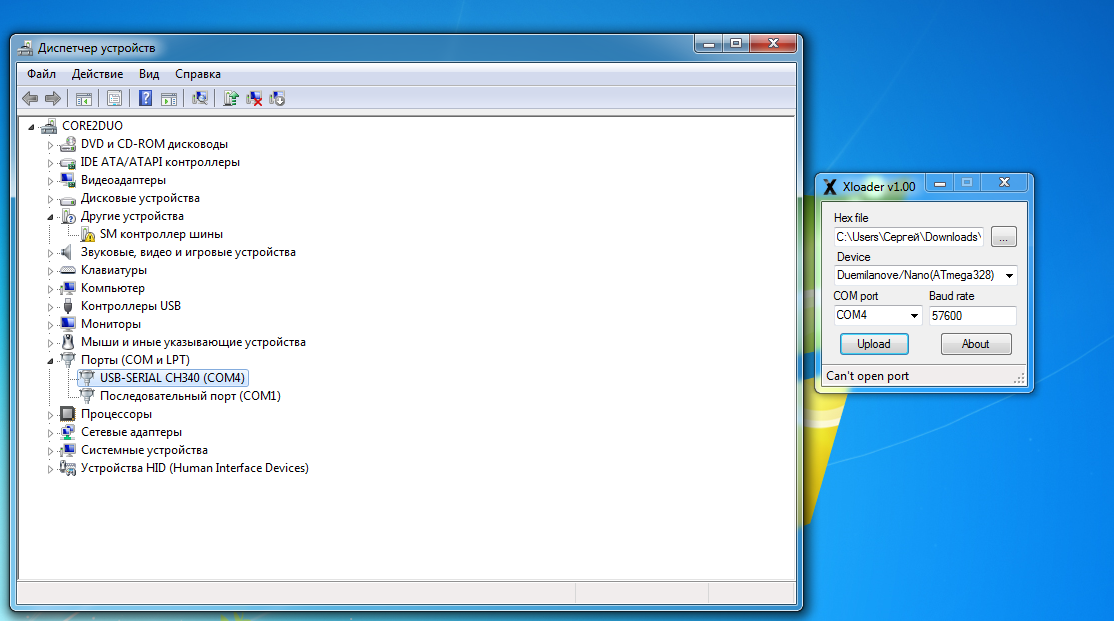Expand the Мониторы node
The height and width of the screenshot is (621, 1114).
[x=50, y=325]
